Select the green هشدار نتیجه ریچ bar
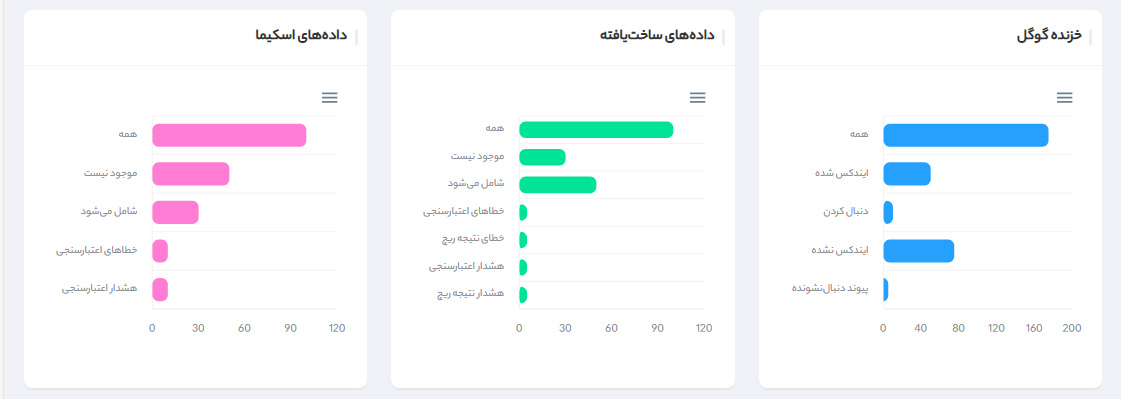This screenshot has width=1121, height=399. [523, 295]
